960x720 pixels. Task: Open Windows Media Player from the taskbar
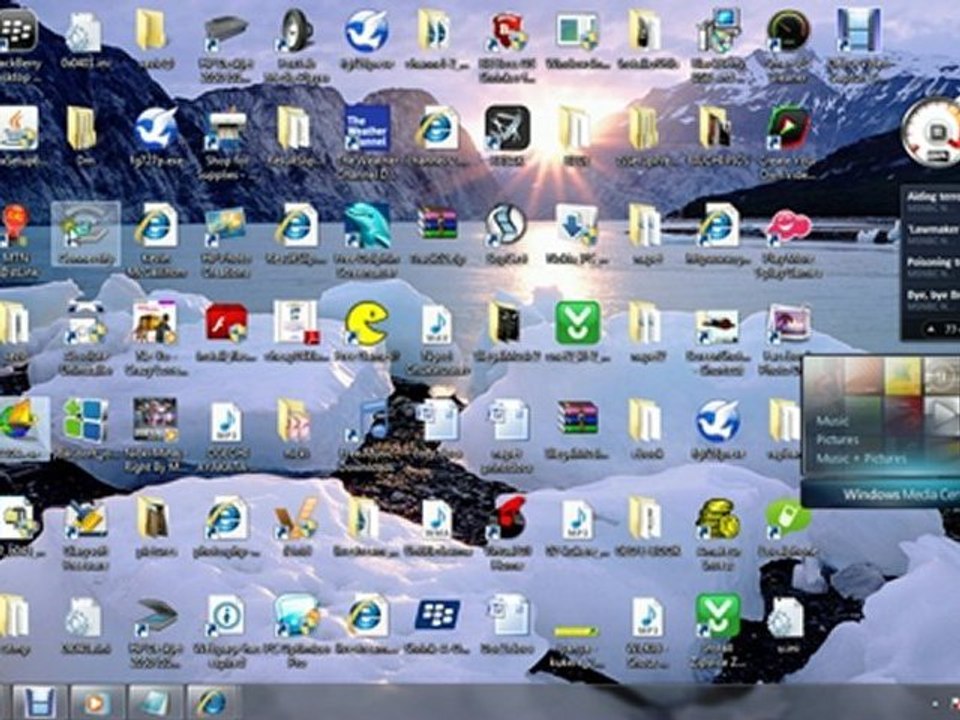pos(96,702)
